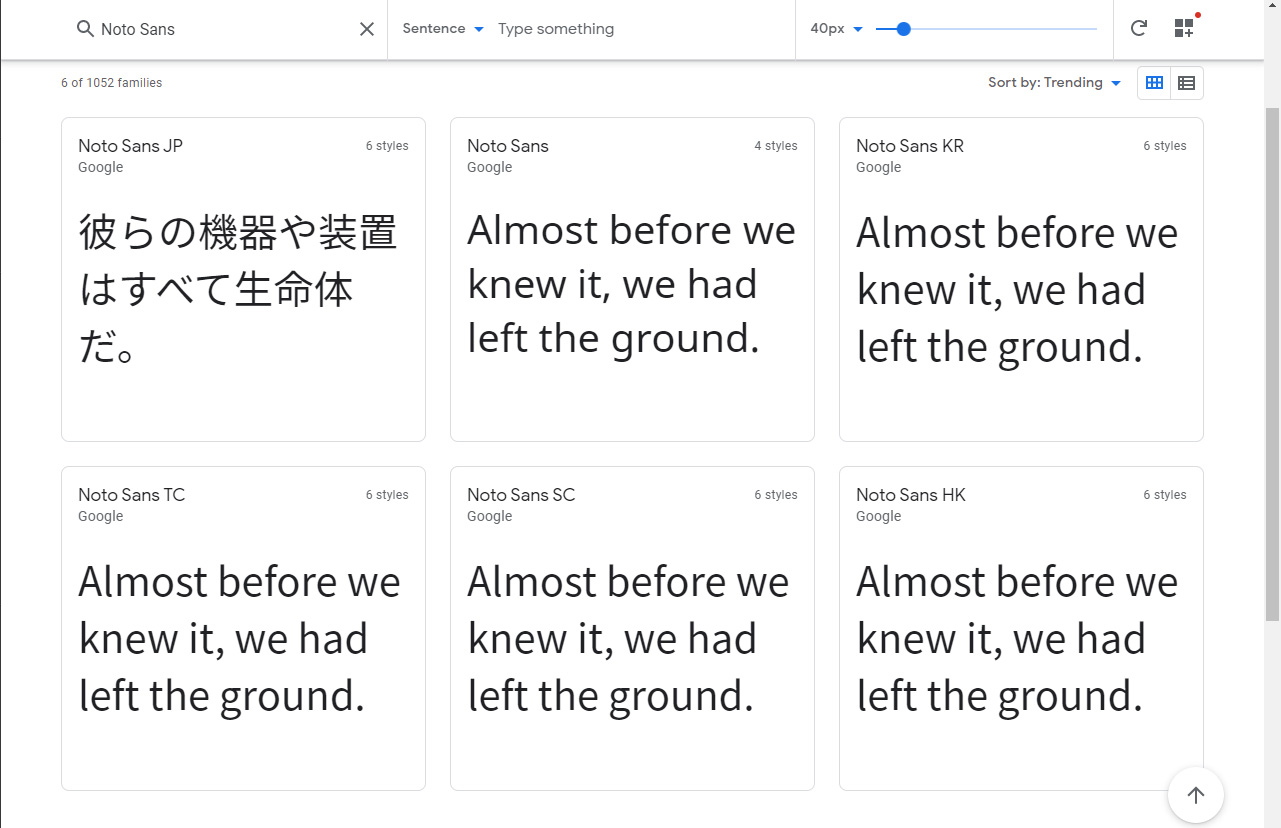
Task: Click 'Google' under Noto Sans HK
Action: [x=879, y=516]
